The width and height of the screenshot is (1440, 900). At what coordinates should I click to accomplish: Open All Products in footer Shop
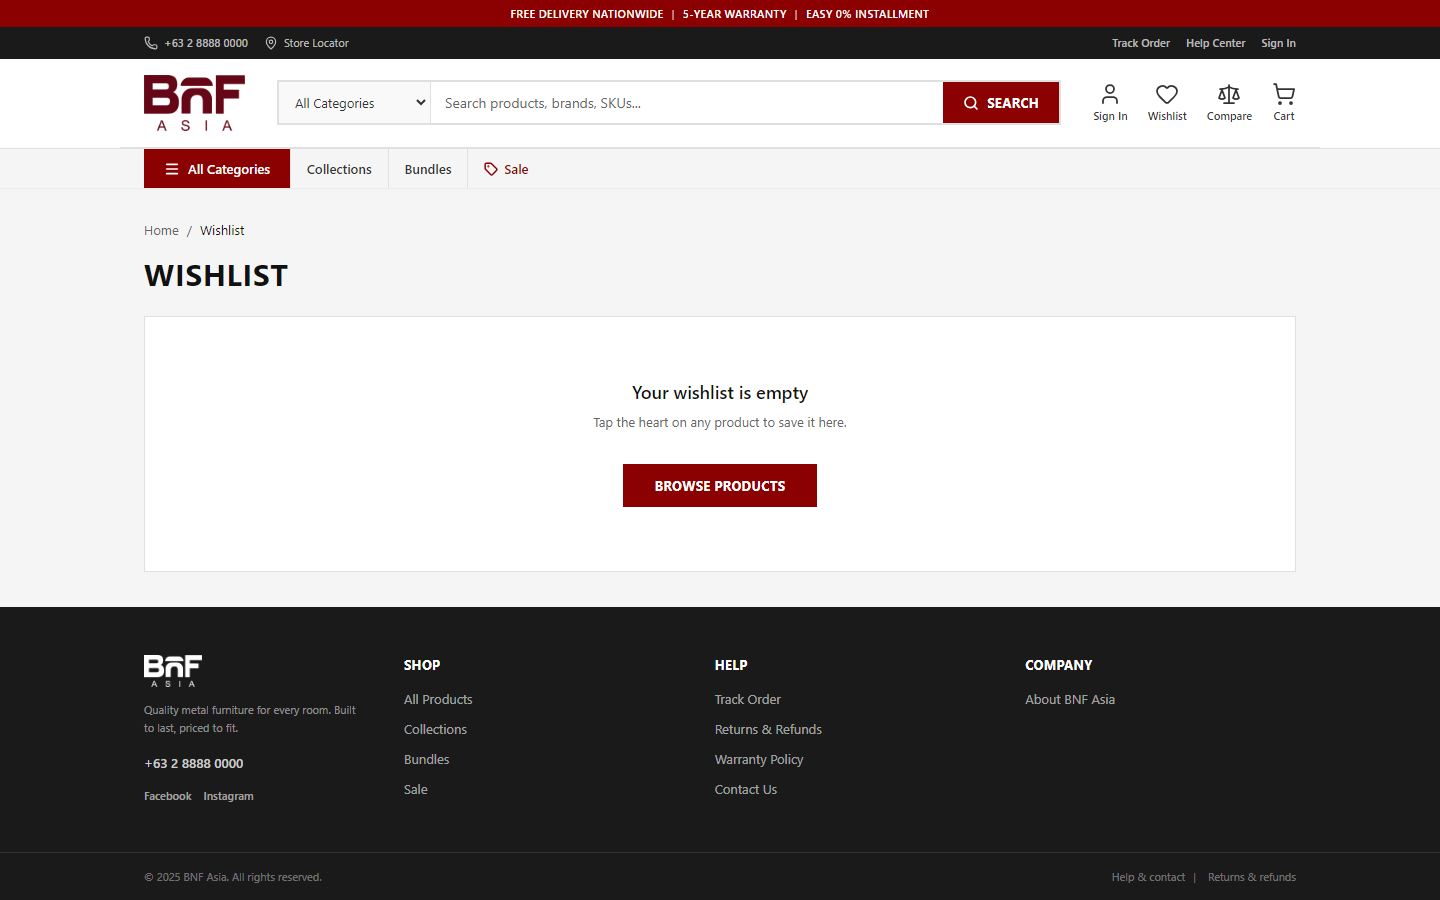coord(438,699)
